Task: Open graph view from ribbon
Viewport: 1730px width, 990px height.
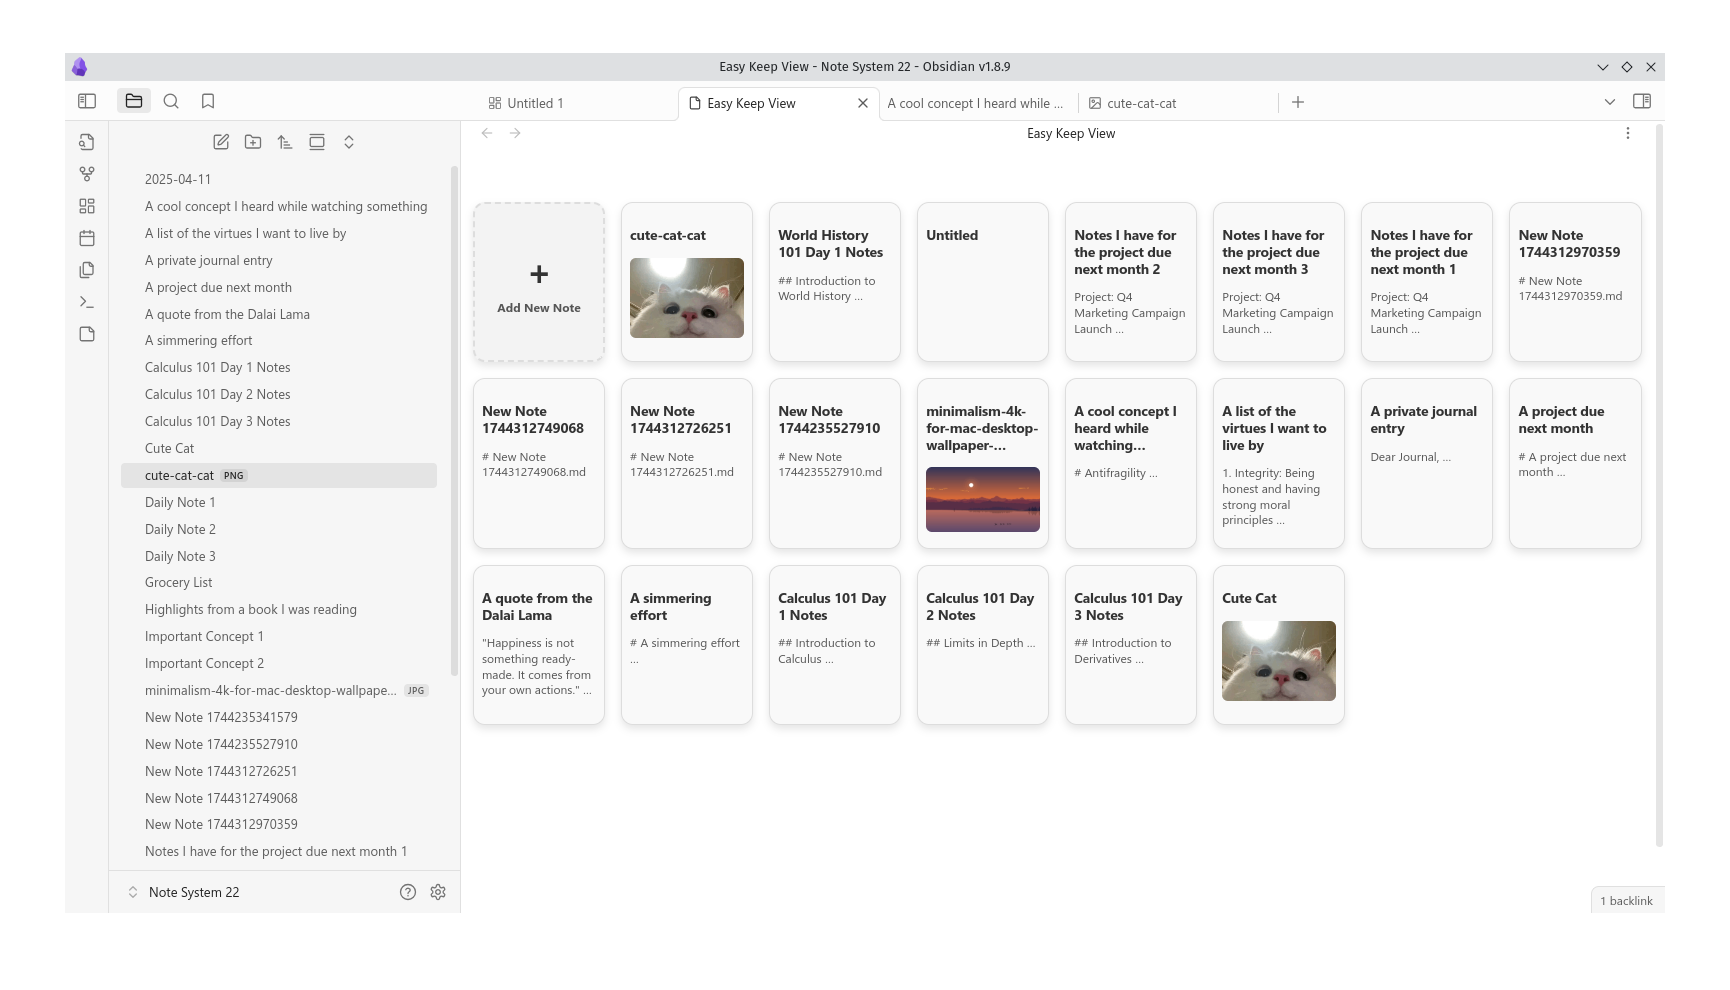Action: click(x=87, y=174)
